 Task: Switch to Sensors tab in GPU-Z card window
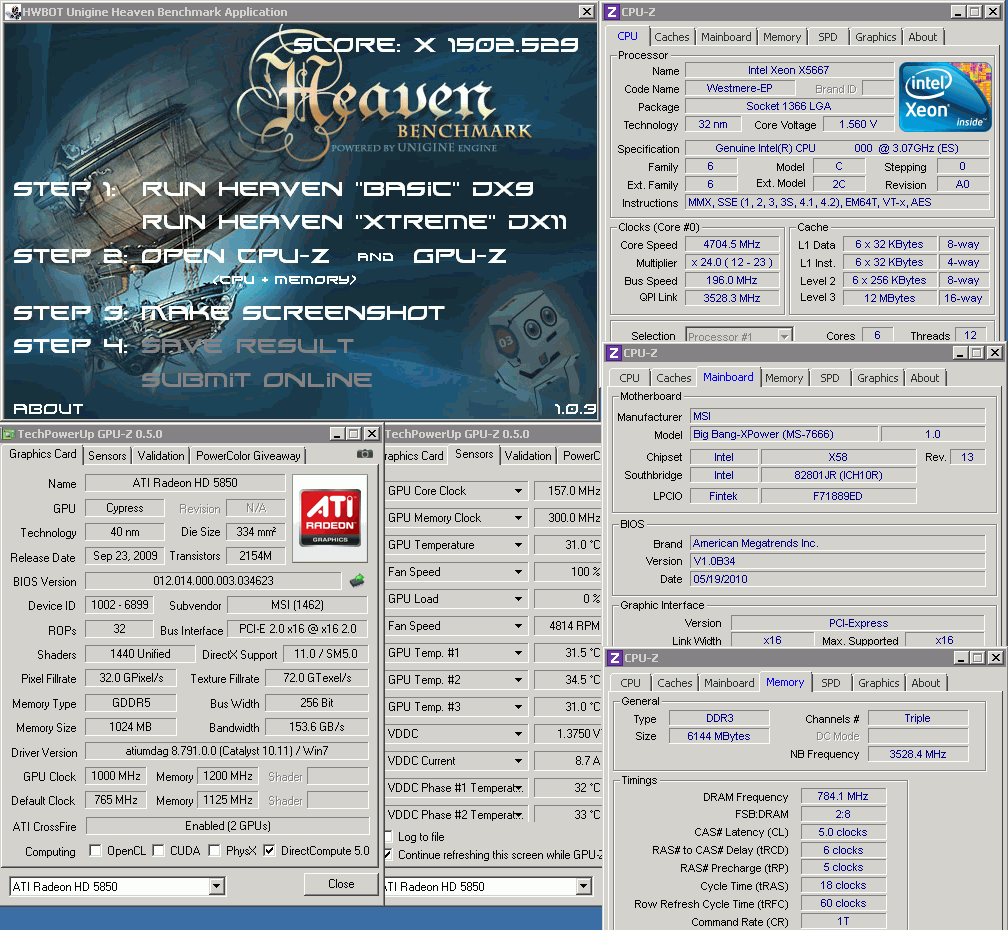tap(107, 456)
